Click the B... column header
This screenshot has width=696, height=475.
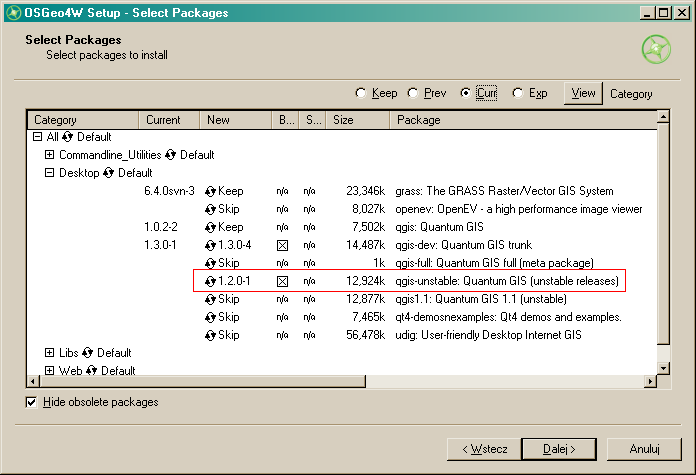tap(285, 120)
